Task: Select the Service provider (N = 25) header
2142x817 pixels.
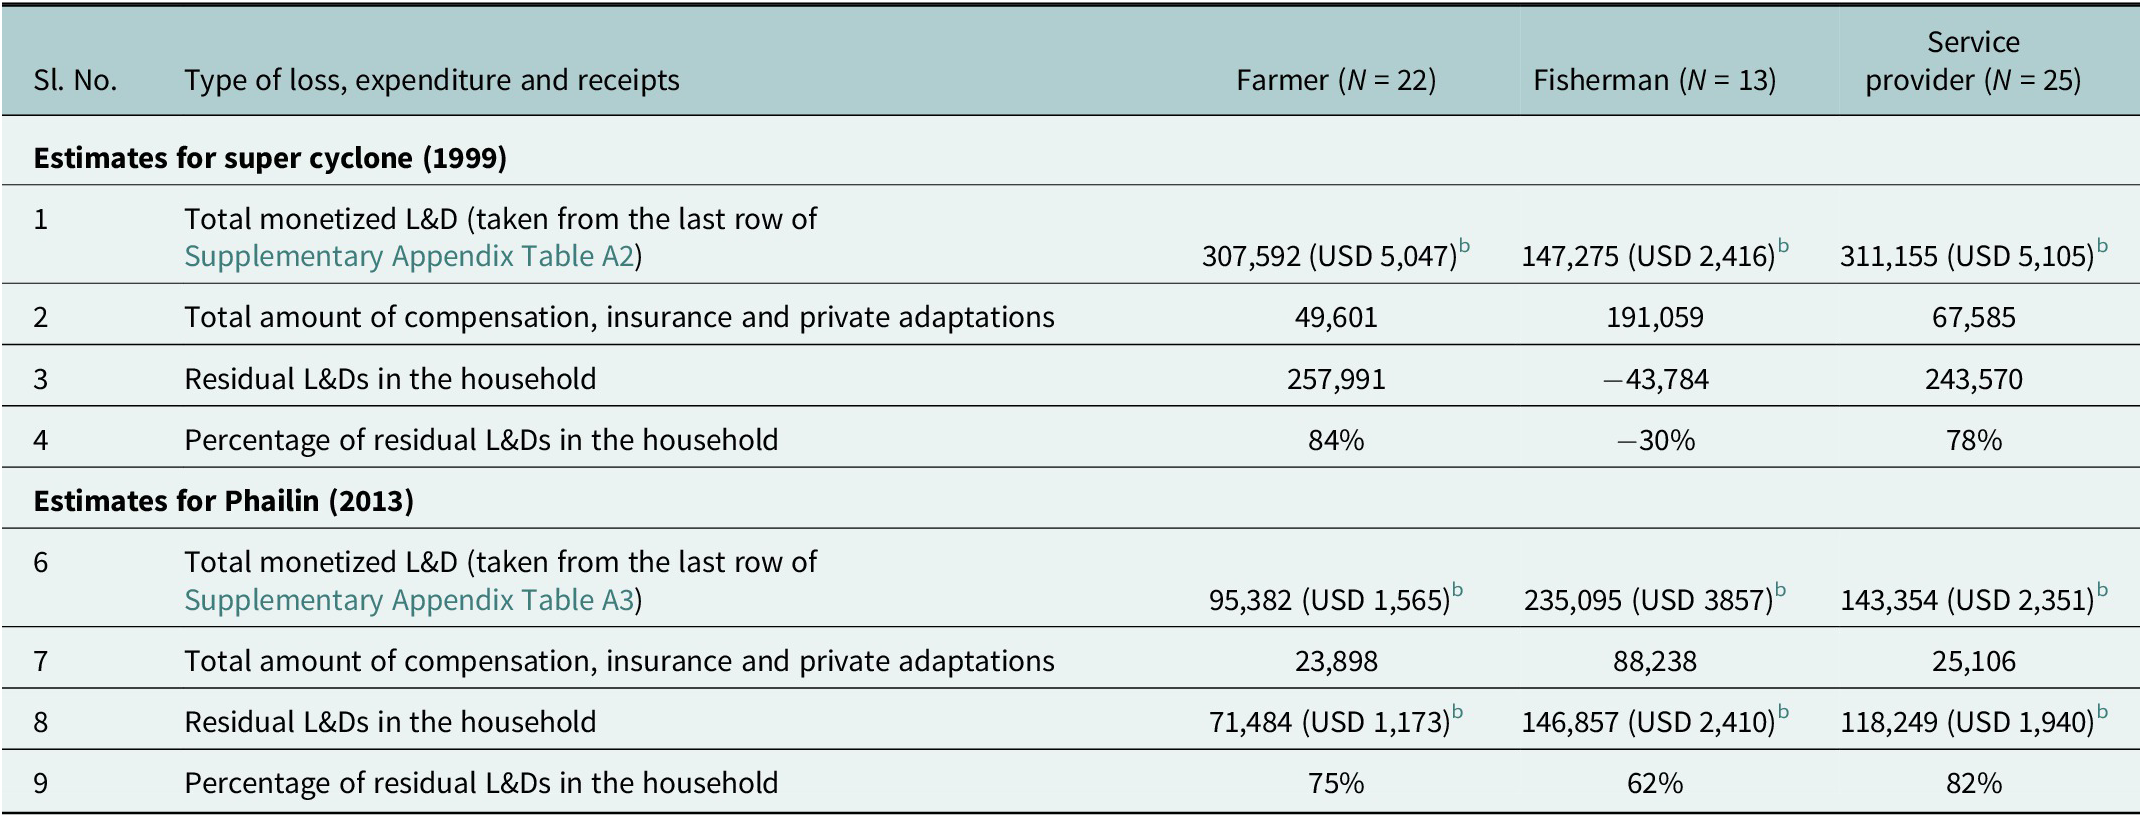Action: pyautogui.click(x=1973, y=61)
